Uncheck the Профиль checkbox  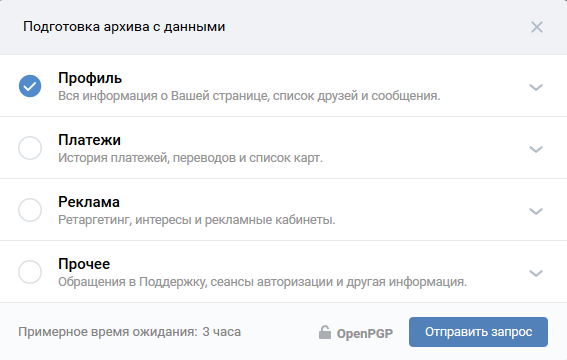pos(30,86)
